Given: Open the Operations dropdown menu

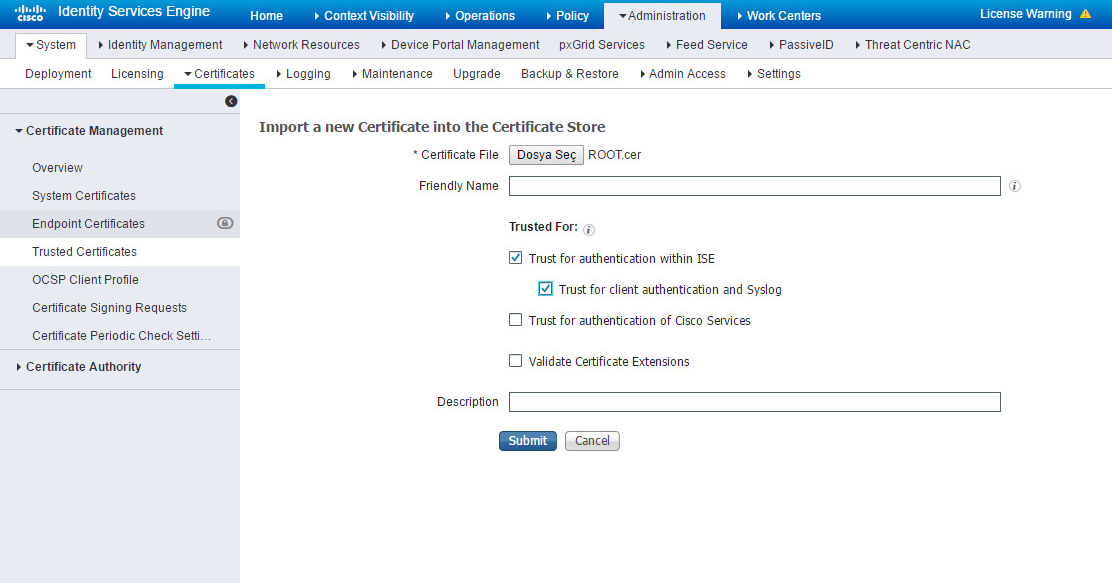Looking at the screenshot, I should click(x=480, y=16).
